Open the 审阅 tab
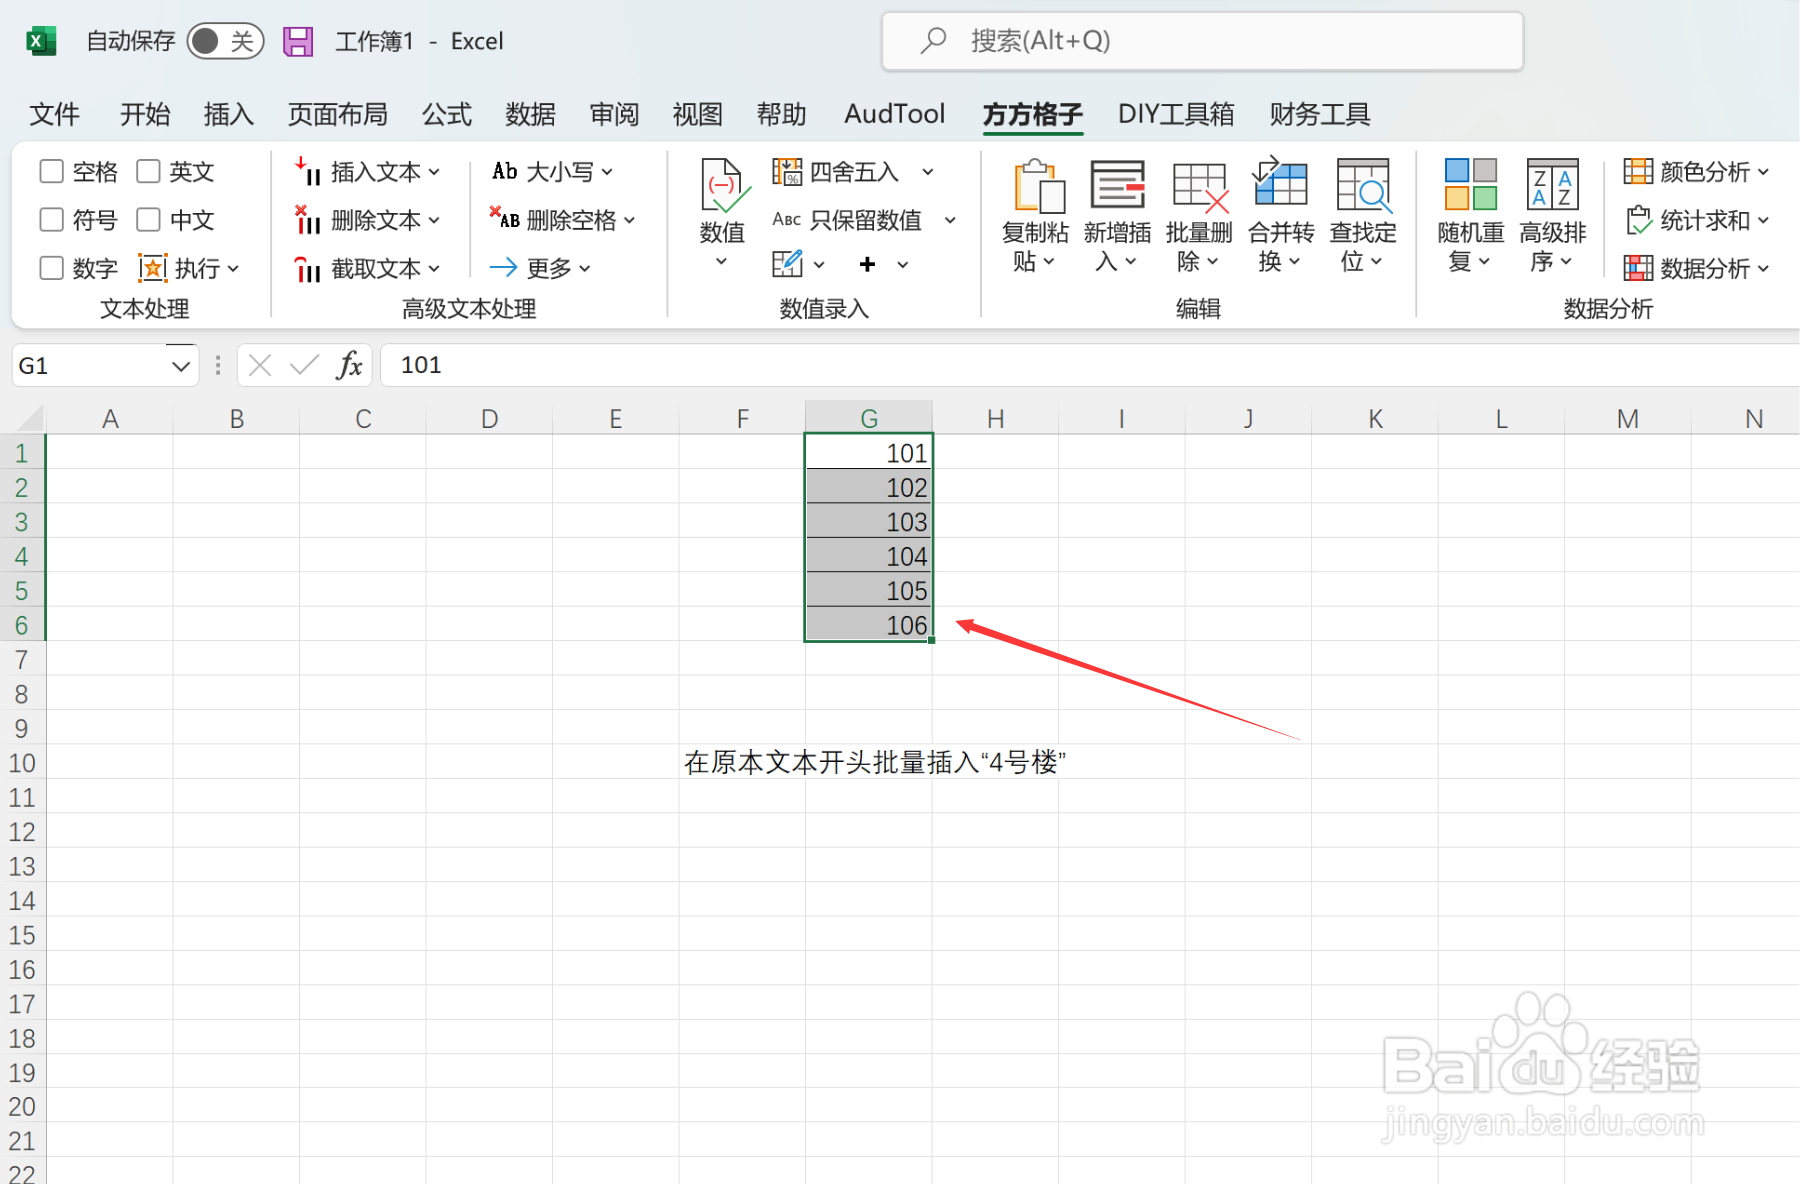 tap(614, 114)
